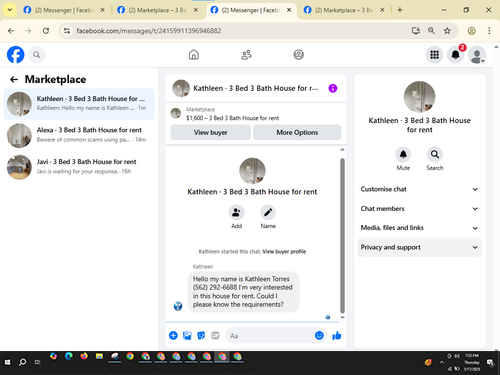
Task: Open Alexa's 3 Bed 3 Bath conversation
Action: [x=79, y=135]
